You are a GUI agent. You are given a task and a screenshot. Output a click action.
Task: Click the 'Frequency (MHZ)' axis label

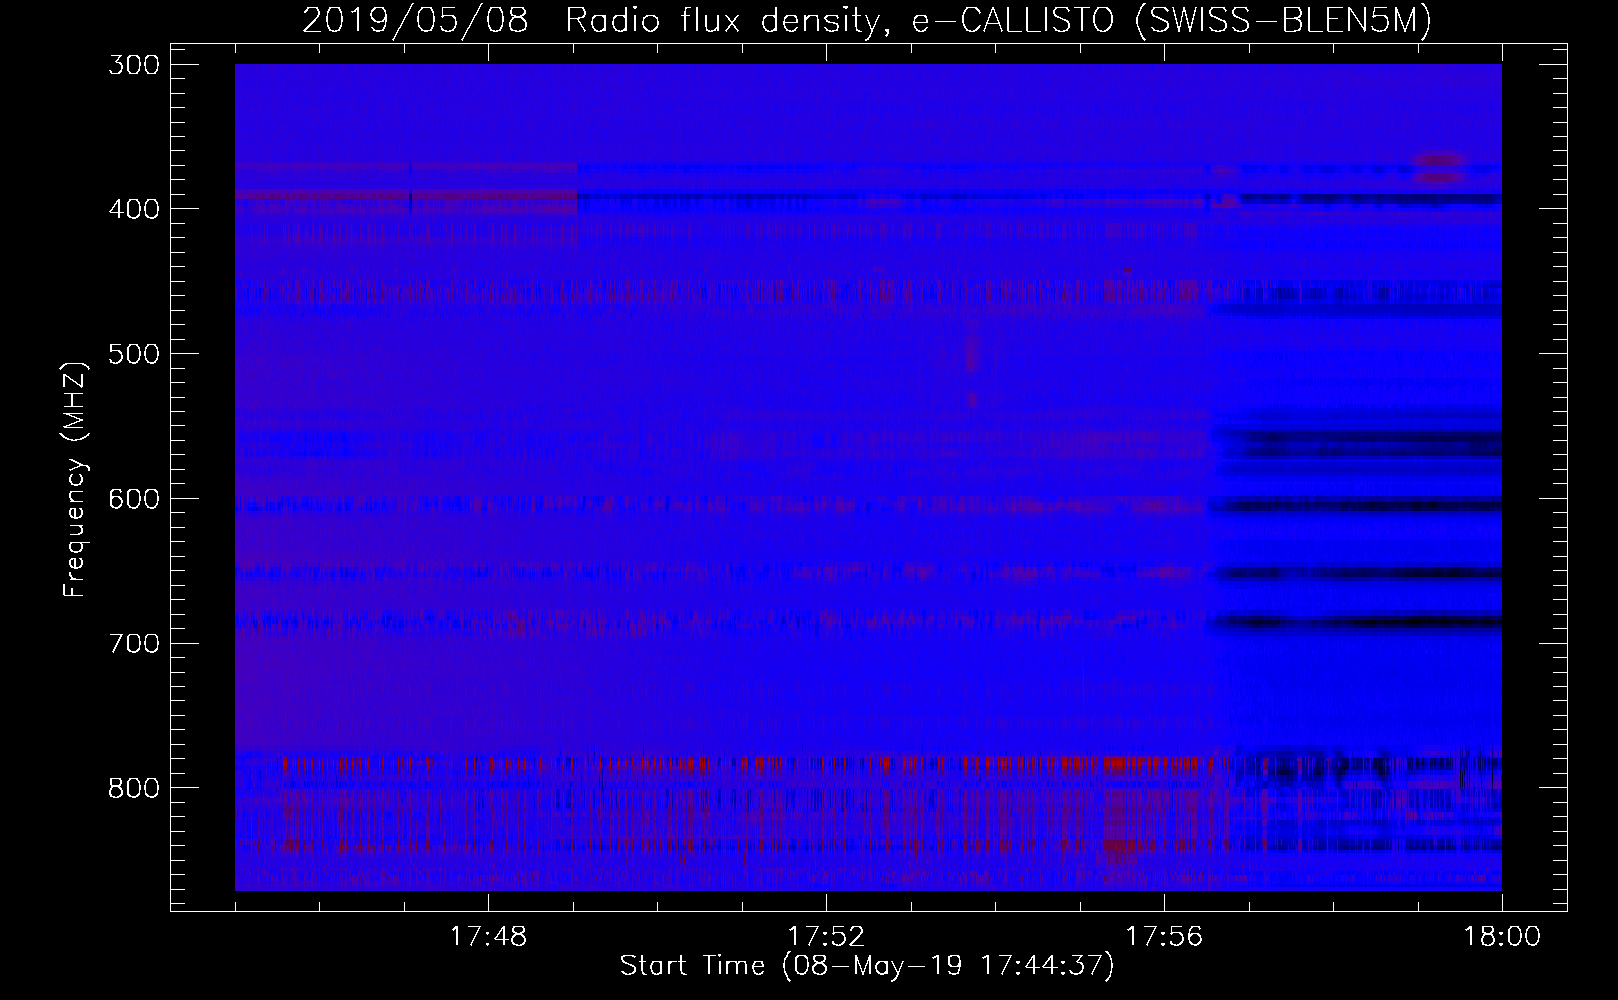click(x=75, y=478)
